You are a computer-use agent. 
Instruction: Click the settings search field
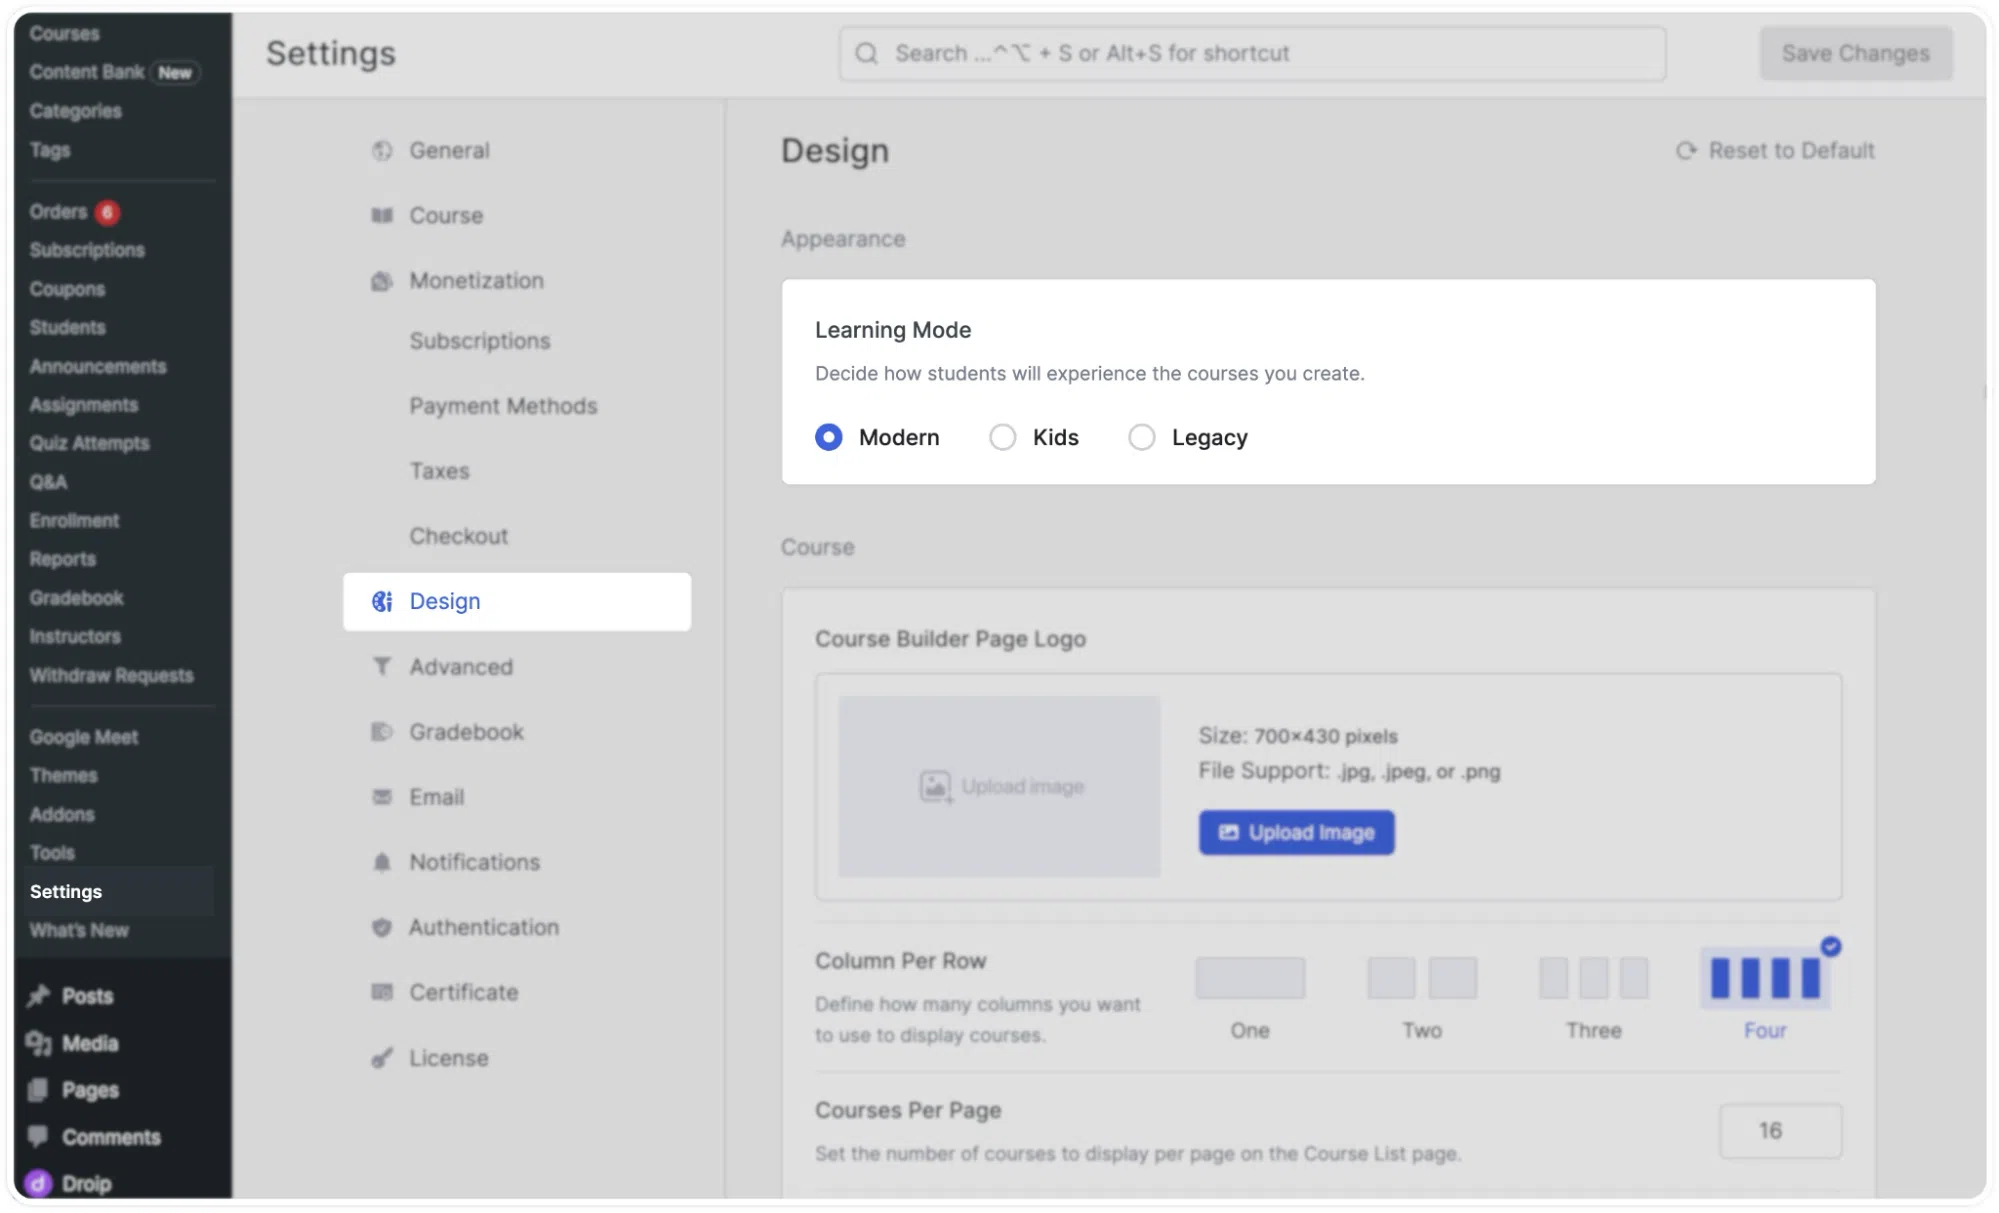coord(1252,53)
